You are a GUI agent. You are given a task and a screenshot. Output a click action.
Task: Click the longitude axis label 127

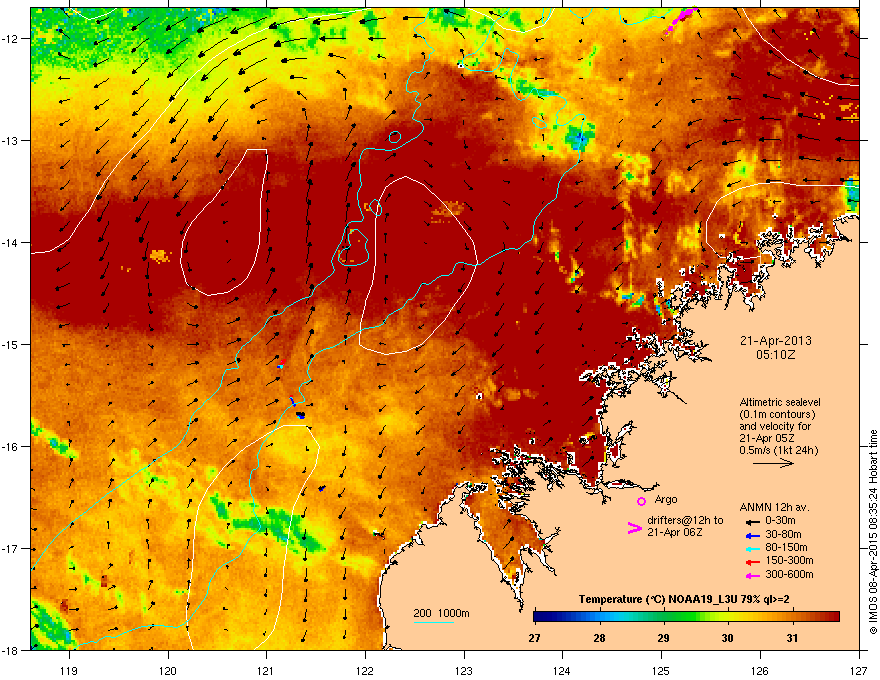pos(859,670)
